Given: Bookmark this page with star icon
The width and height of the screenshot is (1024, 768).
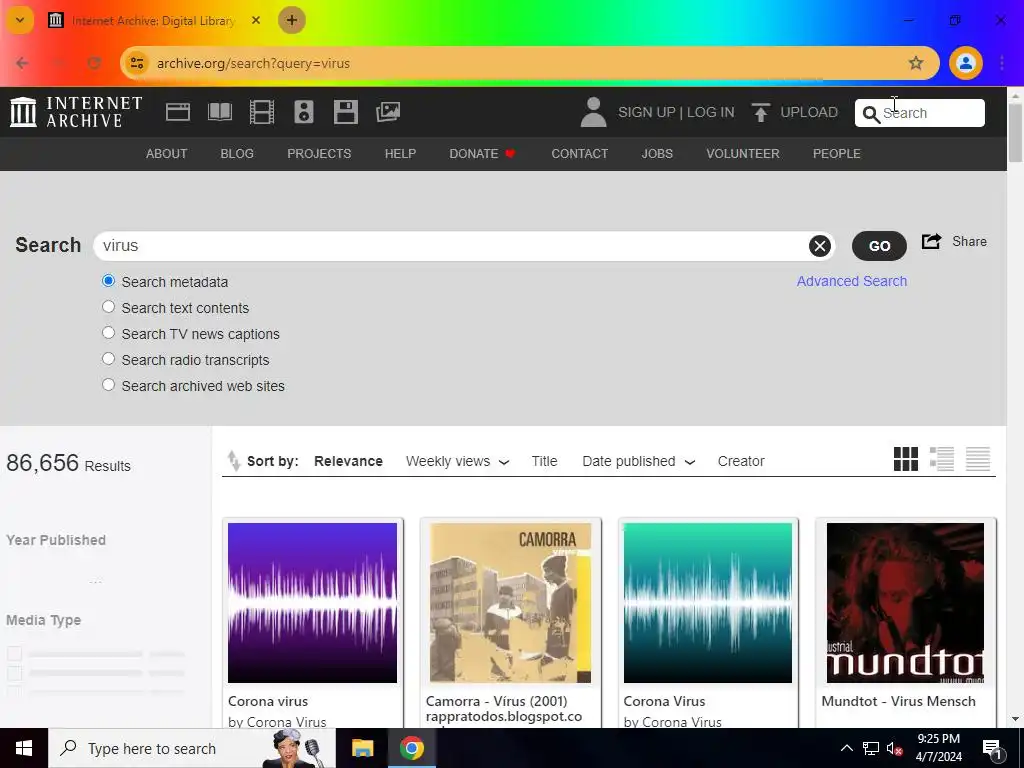Looking at the screenshot, I should click(x=916, y=63).
